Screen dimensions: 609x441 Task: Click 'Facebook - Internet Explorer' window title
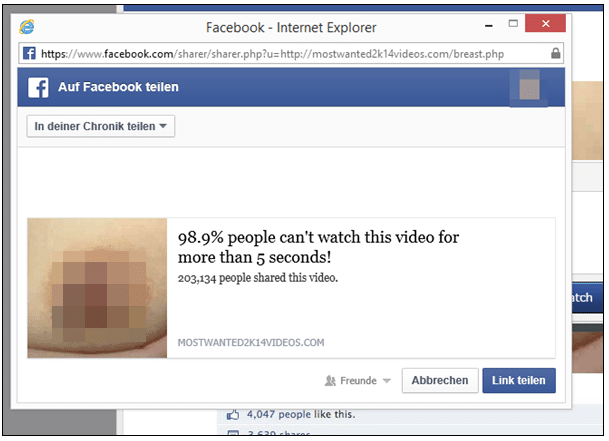(291, 28)
